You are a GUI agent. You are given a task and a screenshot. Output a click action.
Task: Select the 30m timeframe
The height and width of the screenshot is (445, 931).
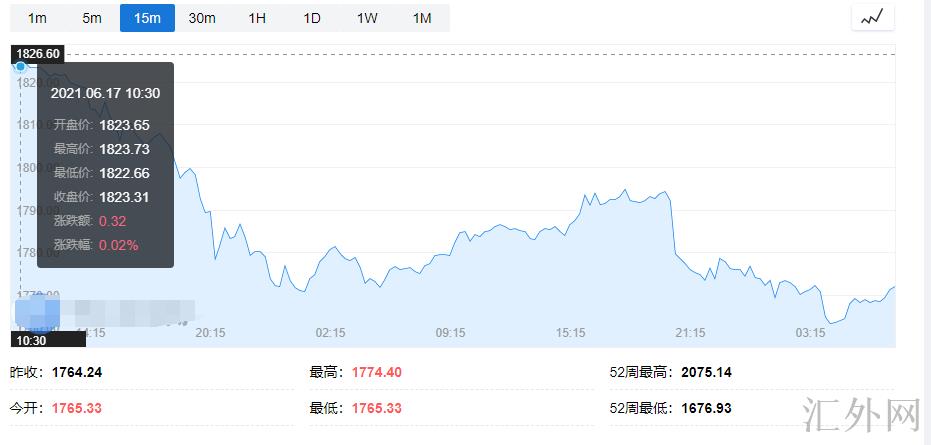point(202,18)
